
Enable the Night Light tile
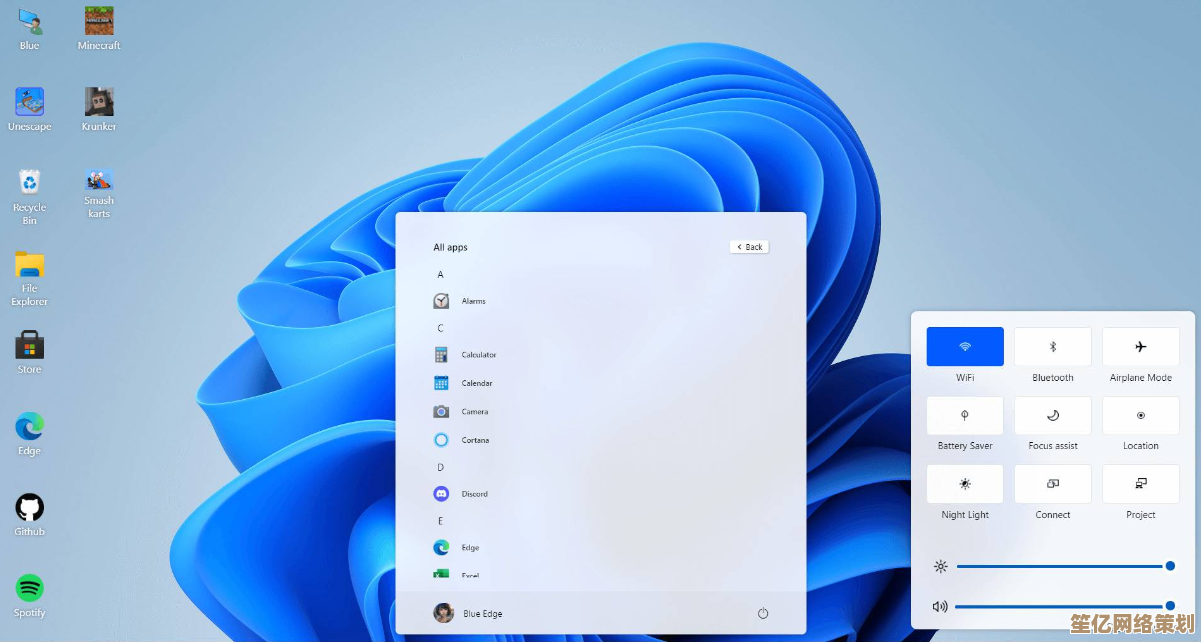tap(965, 484)
